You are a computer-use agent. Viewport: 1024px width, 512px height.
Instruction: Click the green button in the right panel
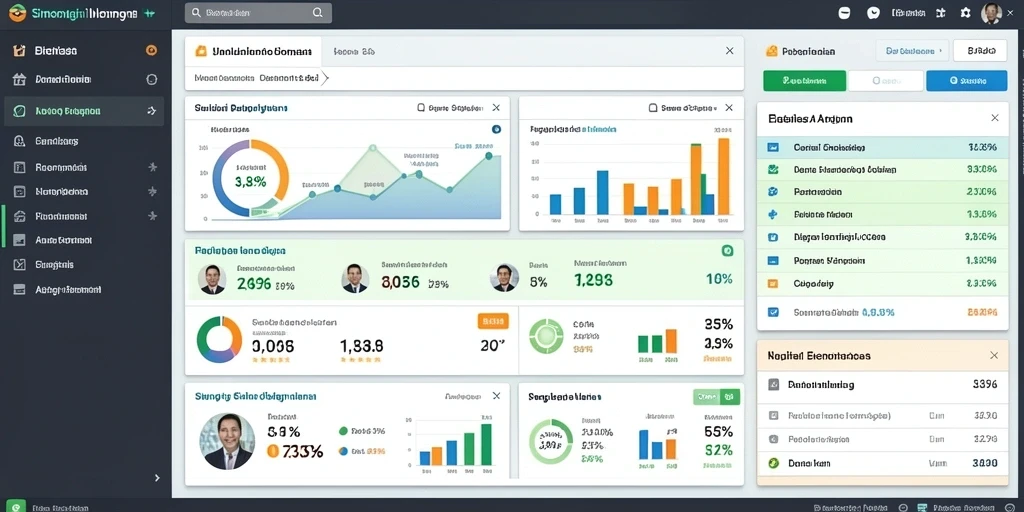(805, 80)
